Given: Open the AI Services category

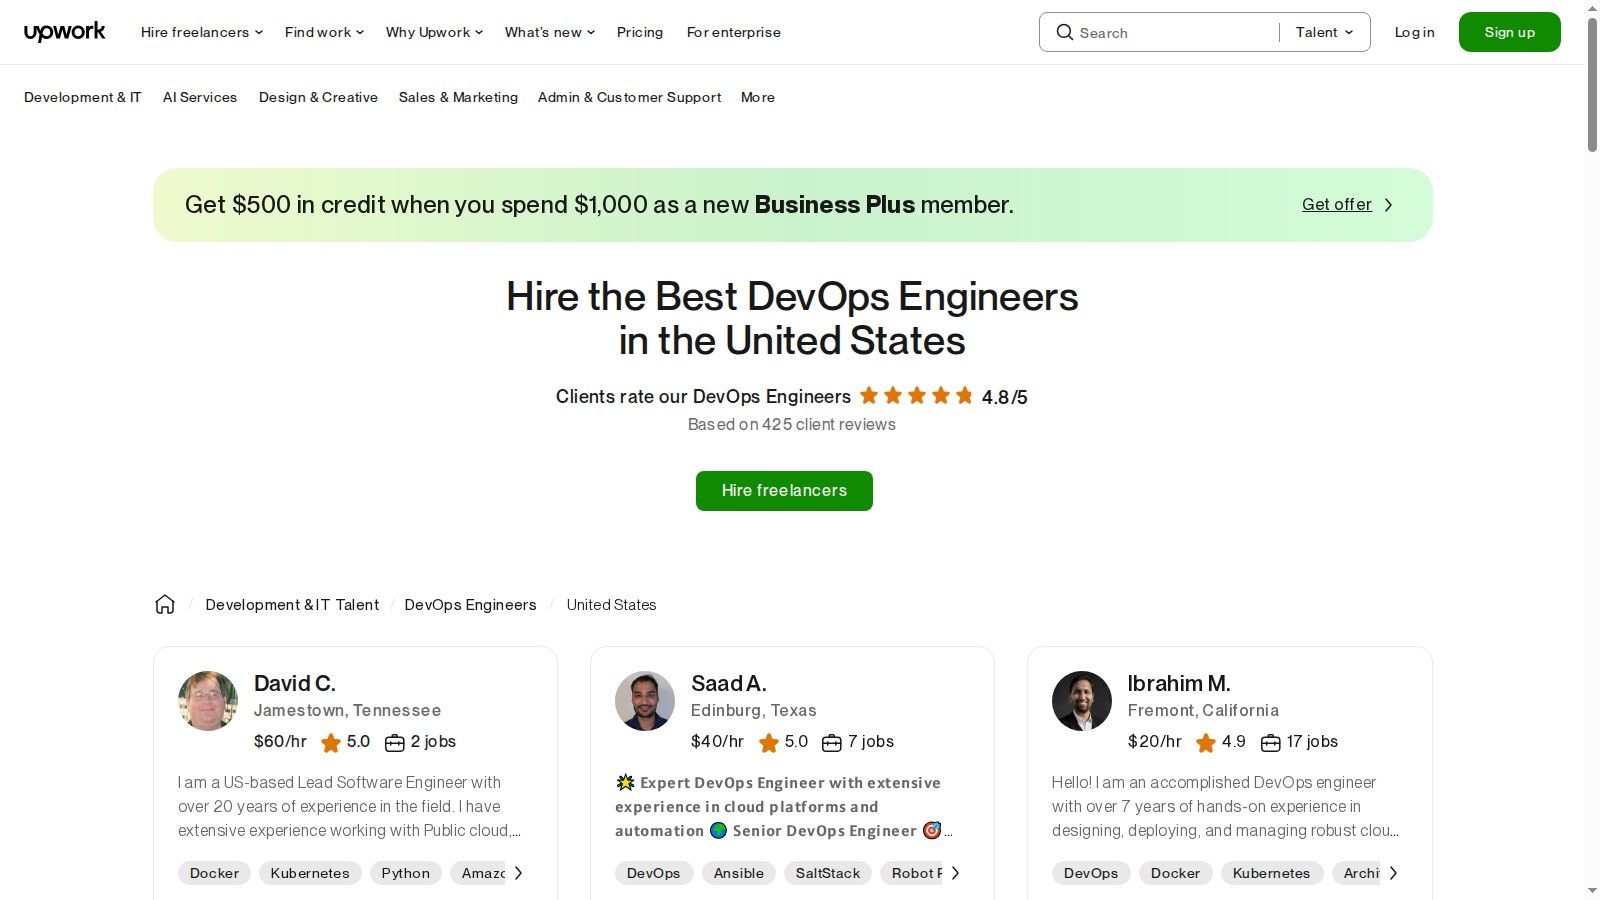Looking at the screenshot, I should click(x=200, y=97).
